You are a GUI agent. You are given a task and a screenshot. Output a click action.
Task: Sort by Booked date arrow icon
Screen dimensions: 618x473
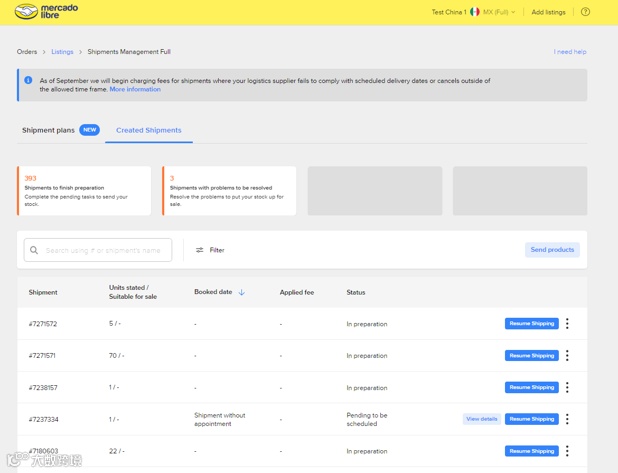point(242,292)
